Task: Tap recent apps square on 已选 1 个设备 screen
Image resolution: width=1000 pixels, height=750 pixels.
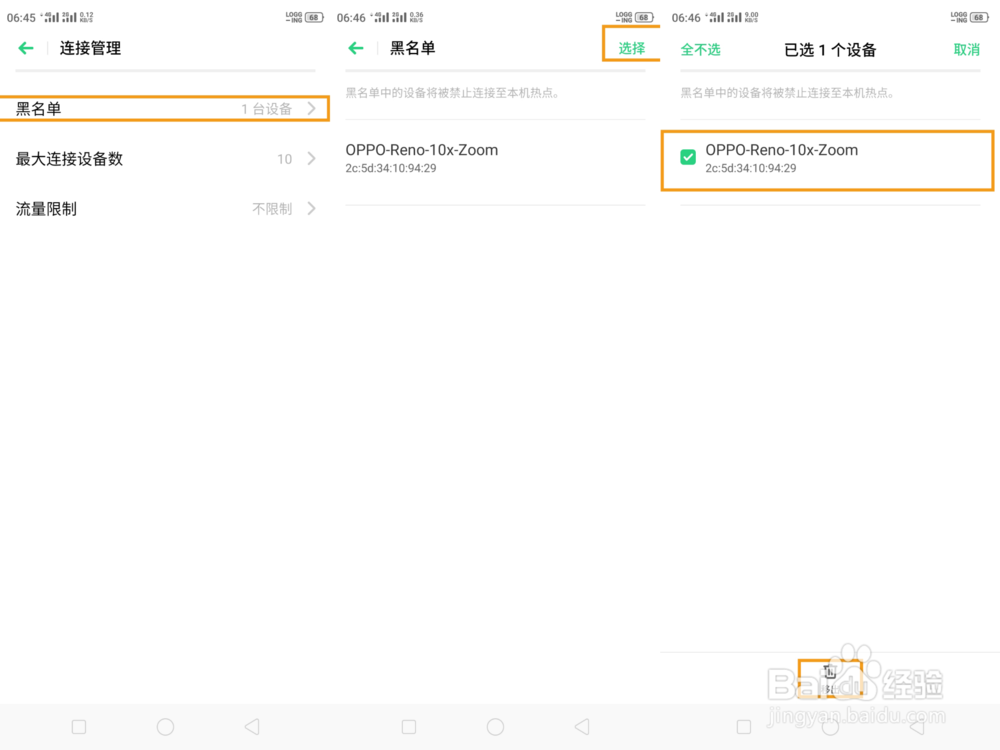Action: [x=744, y=727]
